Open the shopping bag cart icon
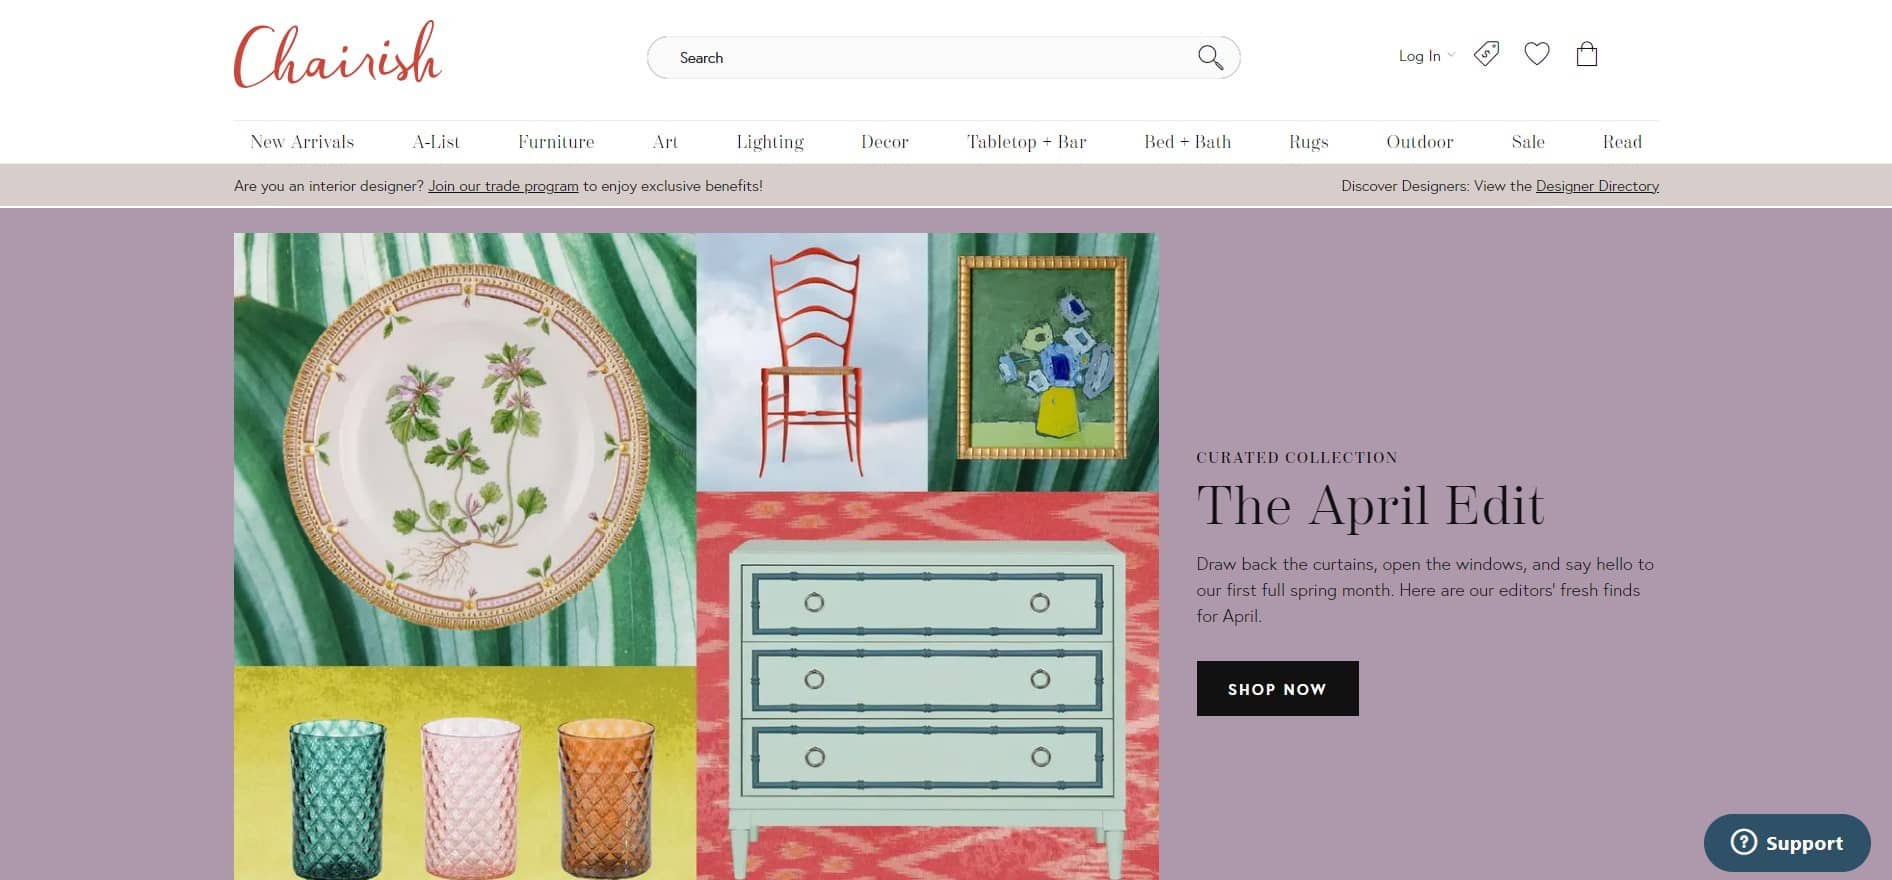This screenshot has width=1892, height=880. pos(1587,54)
